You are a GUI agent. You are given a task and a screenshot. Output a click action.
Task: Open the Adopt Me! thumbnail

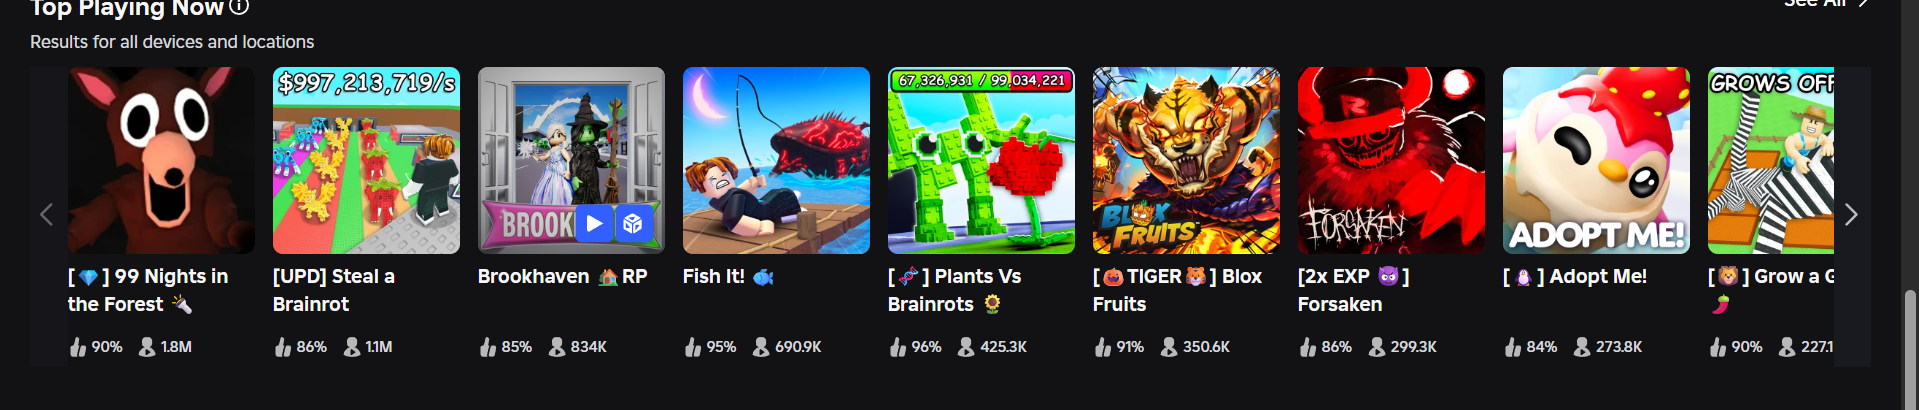[1596, 160]
